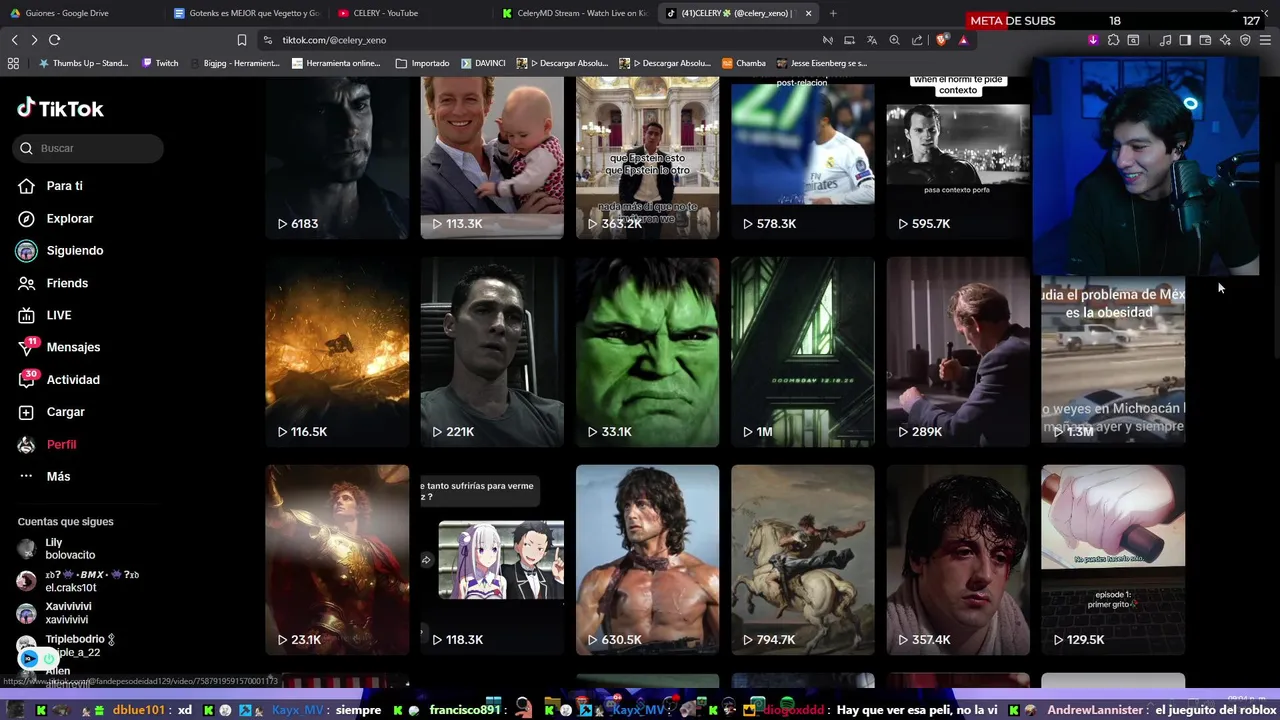Open the Rambo video with 630.5K views
1280x720 pixels.
point(647,560)
